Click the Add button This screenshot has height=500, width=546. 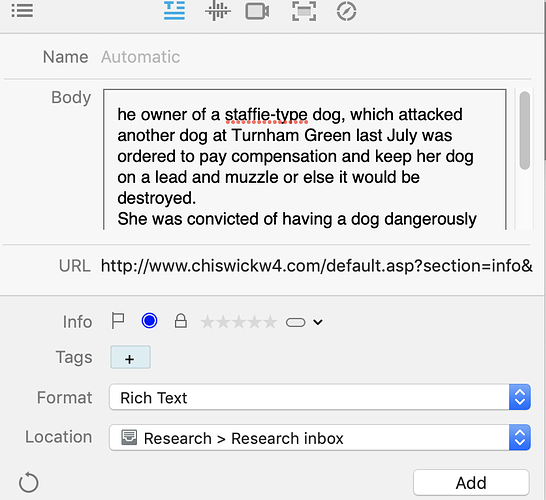471,483
